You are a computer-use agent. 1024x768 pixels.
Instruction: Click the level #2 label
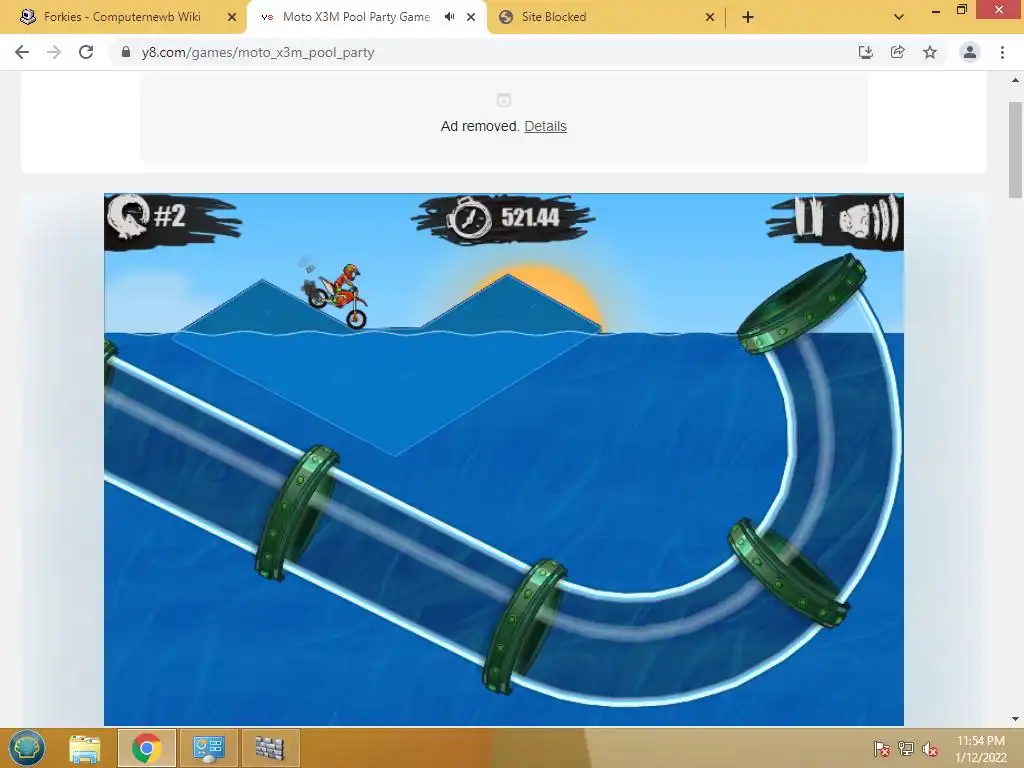coord(170,216)
